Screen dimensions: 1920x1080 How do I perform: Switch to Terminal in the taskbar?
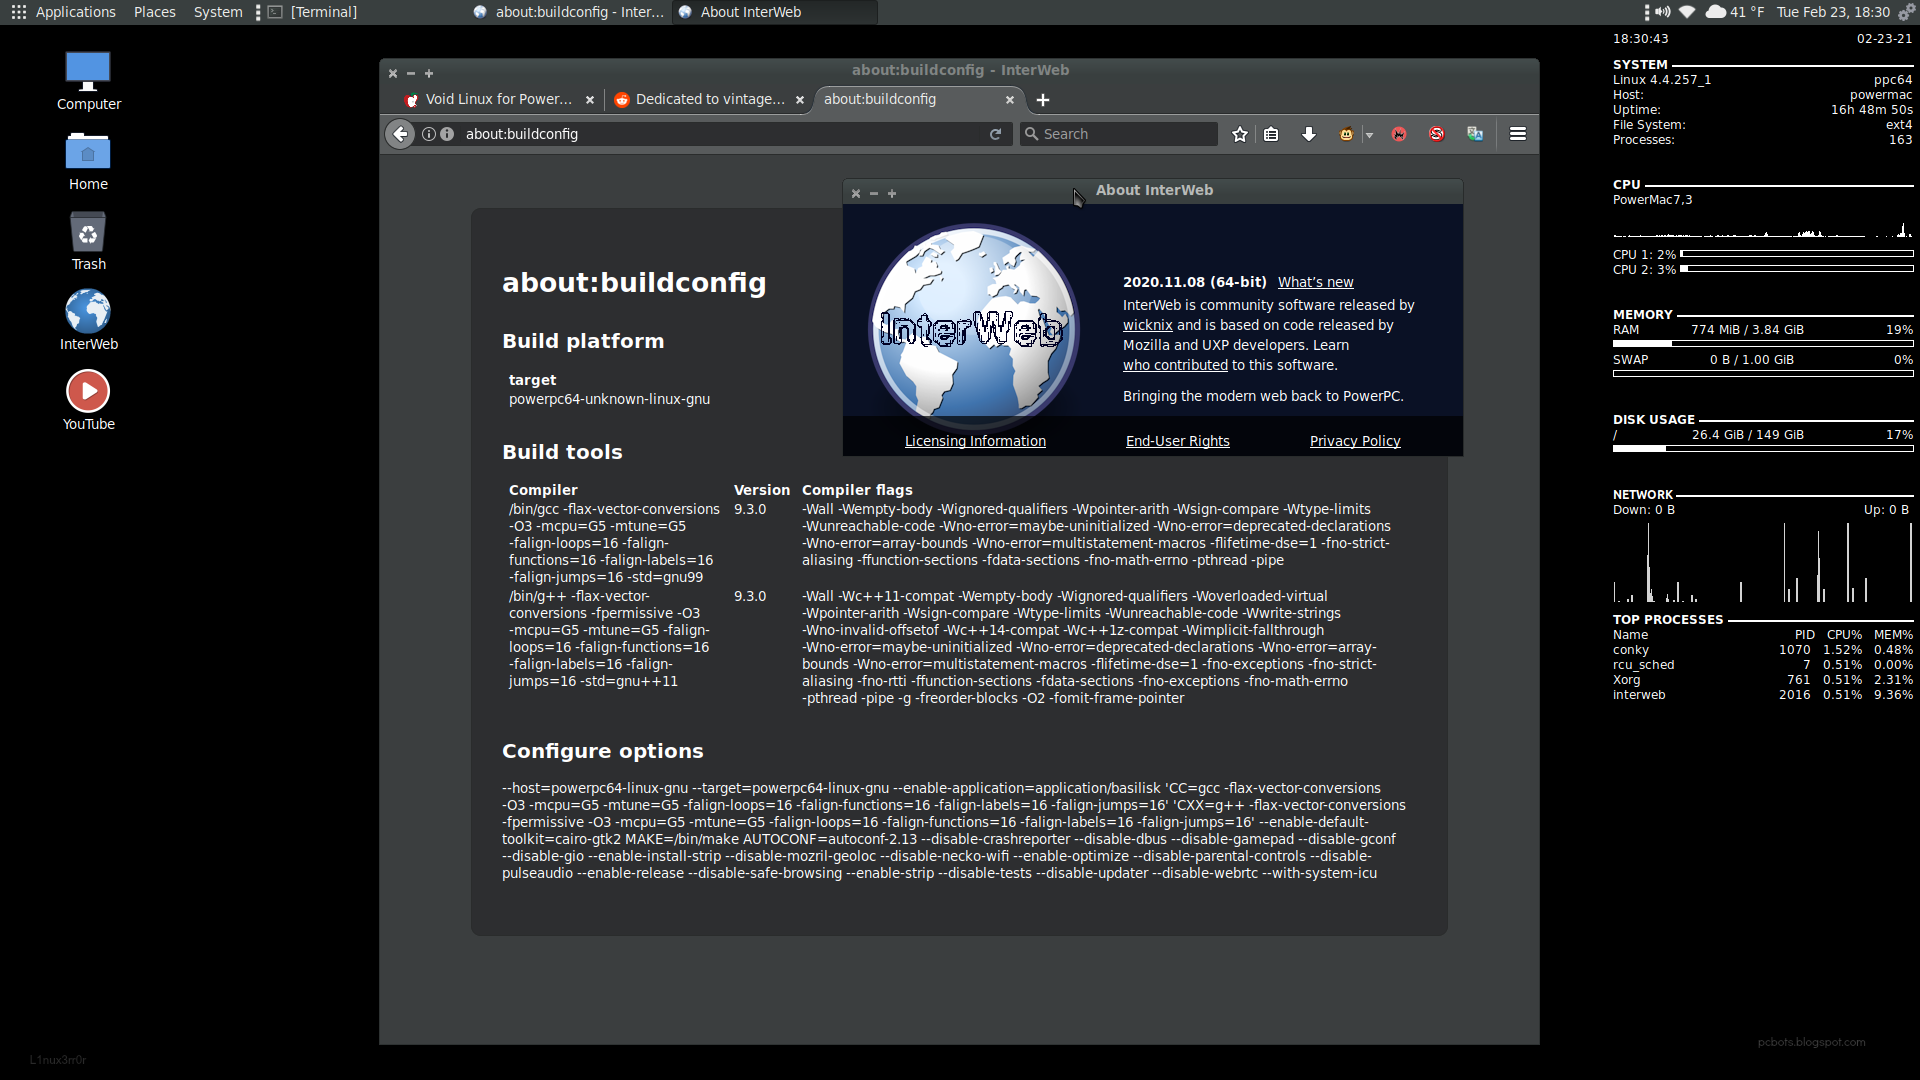313,12
